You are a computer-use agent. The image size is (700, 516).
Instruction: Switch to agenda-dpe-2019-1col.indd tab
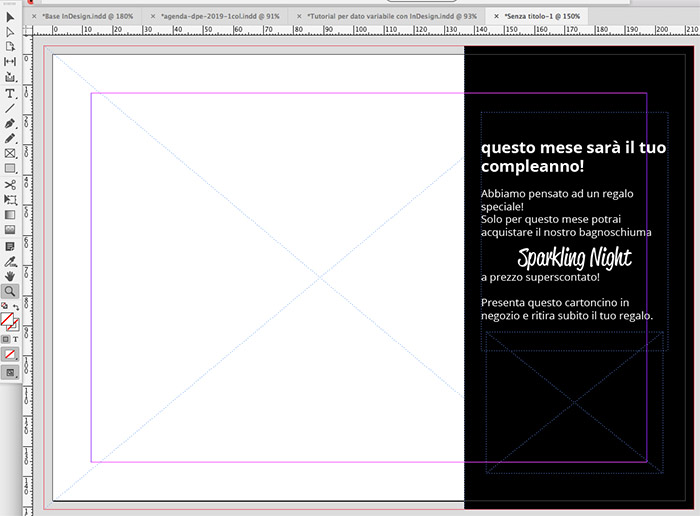pos(220,16)
